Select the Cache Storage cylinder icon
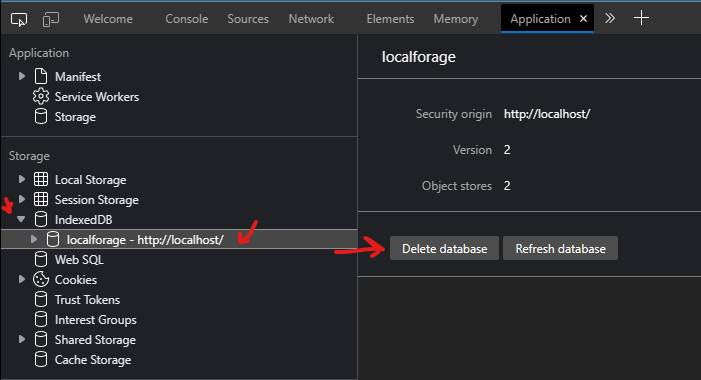Viewport: 701px width, 380px height. click(x=41, y=359)
